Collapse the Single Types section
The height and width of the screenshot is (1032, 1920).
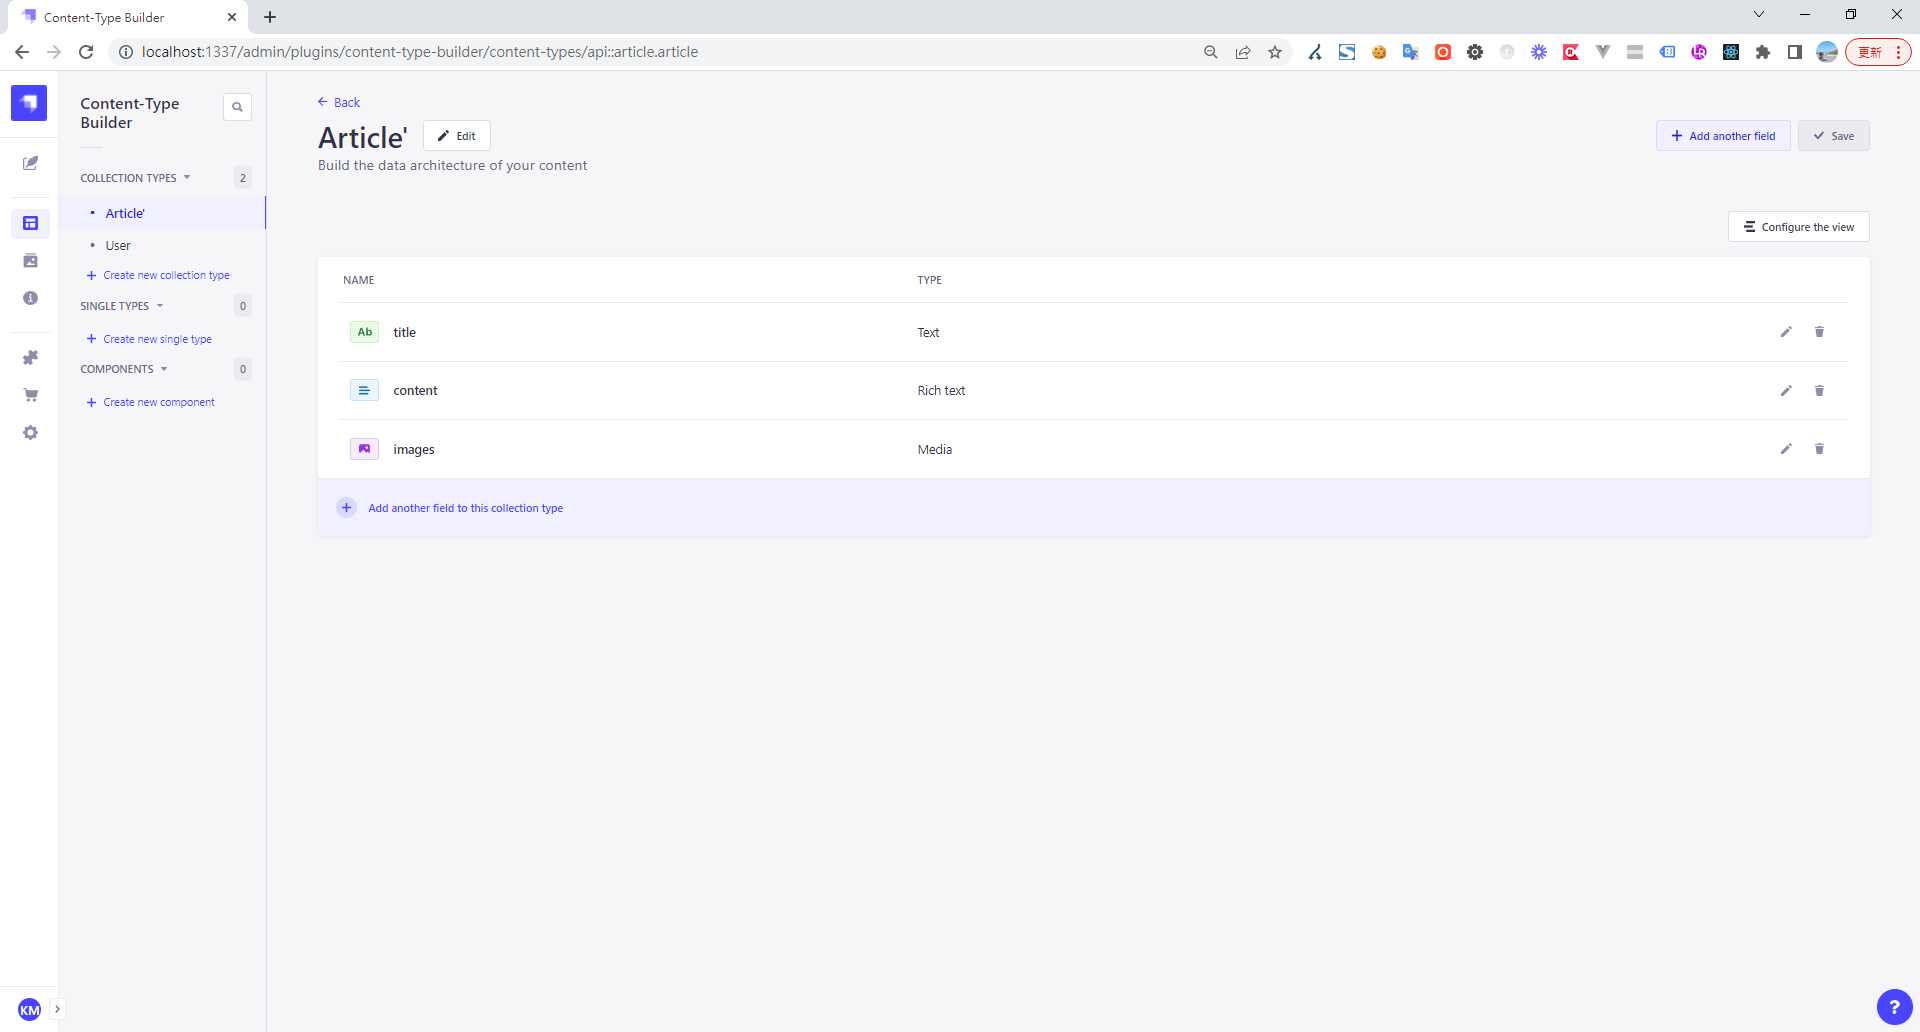click(121, 306)
